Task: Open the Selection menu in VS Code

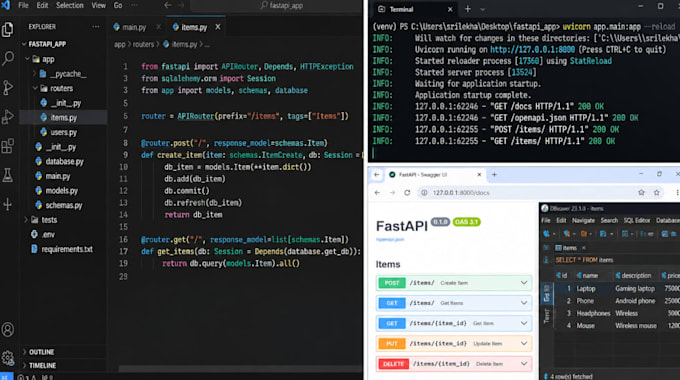Action: 69,5
